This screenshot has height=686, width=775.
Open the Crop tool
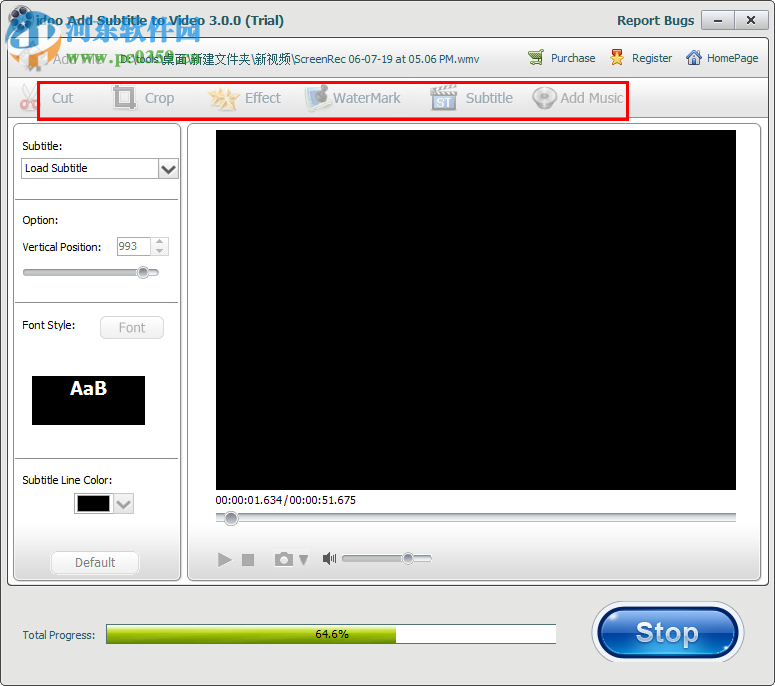(x=143, y=98)
